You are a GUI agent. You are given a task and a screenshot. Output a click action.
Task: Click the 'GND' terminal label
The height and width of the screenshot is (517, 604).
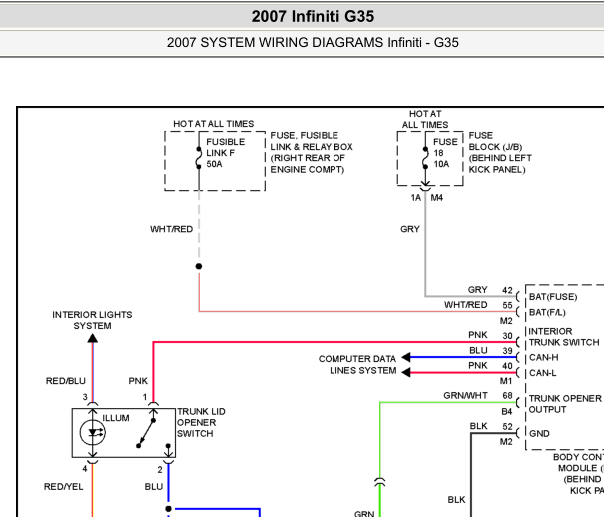tap(539, 434)
